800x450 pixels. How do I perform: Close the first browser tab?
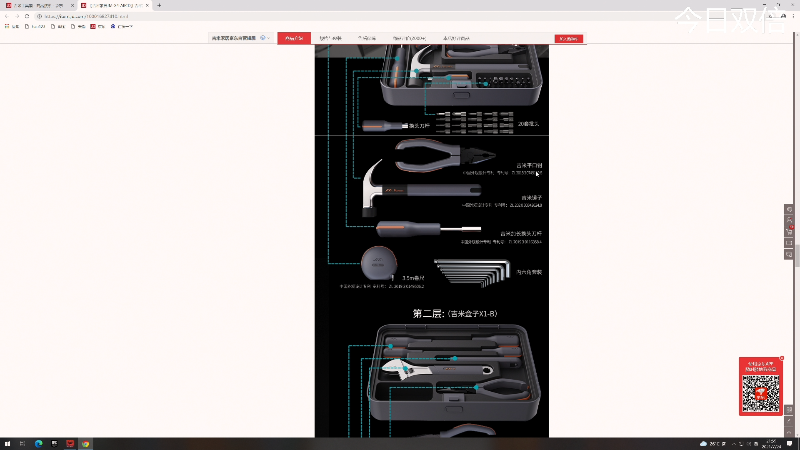[72, 5]
